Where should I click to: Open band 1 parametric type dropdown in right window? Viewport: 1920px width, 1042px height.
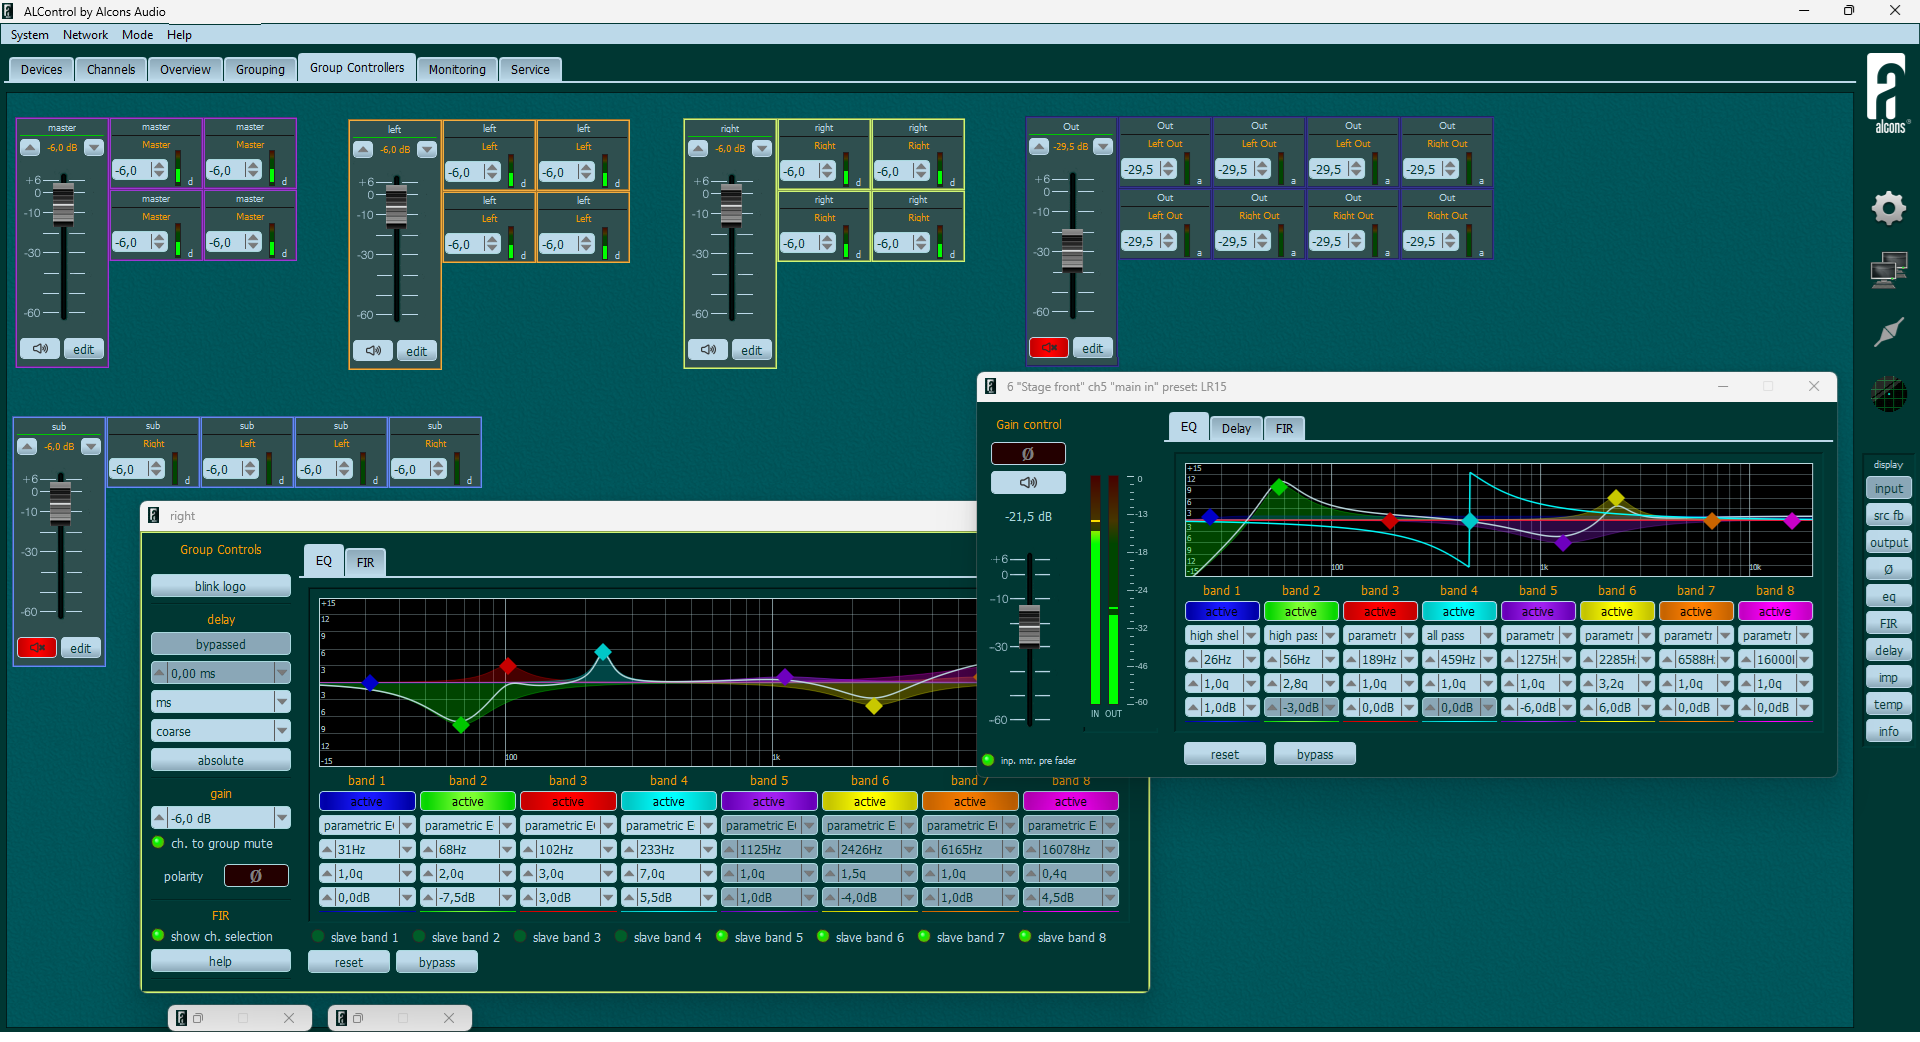pyautogui.click(x=407, y=825)
